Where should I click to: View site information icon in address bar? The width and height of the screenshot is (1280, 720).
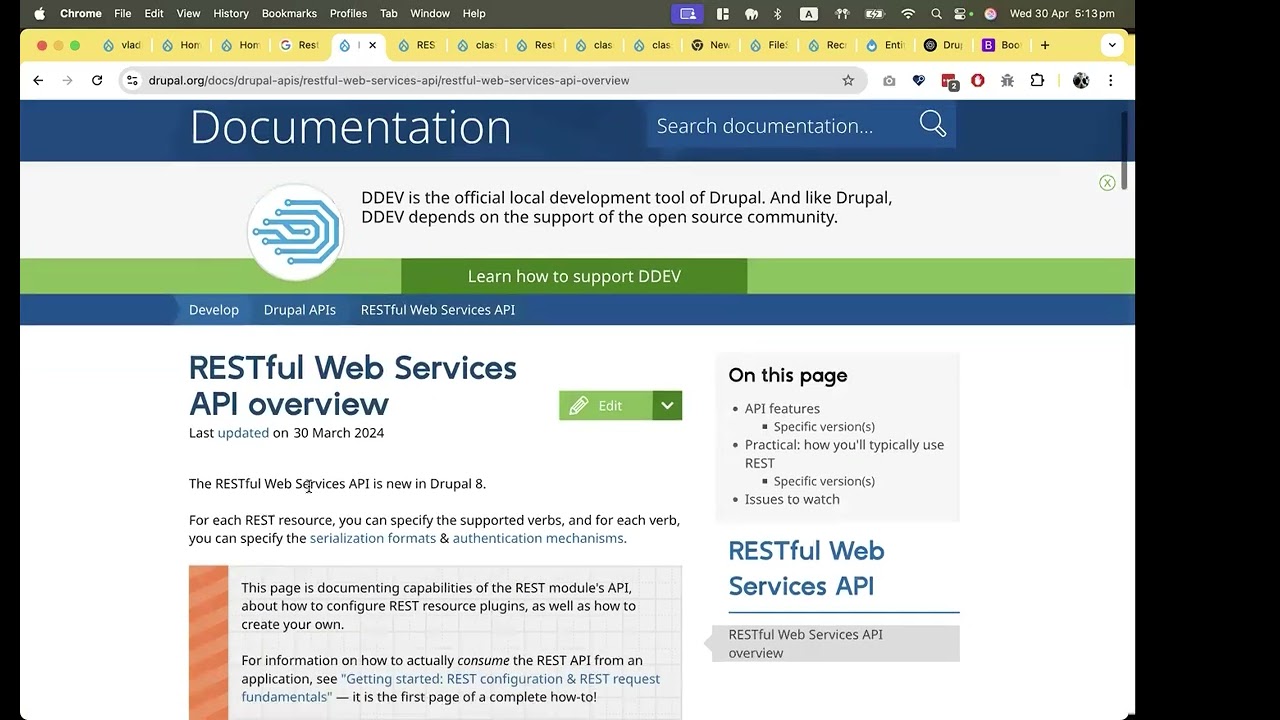click(x=132, y=80)
